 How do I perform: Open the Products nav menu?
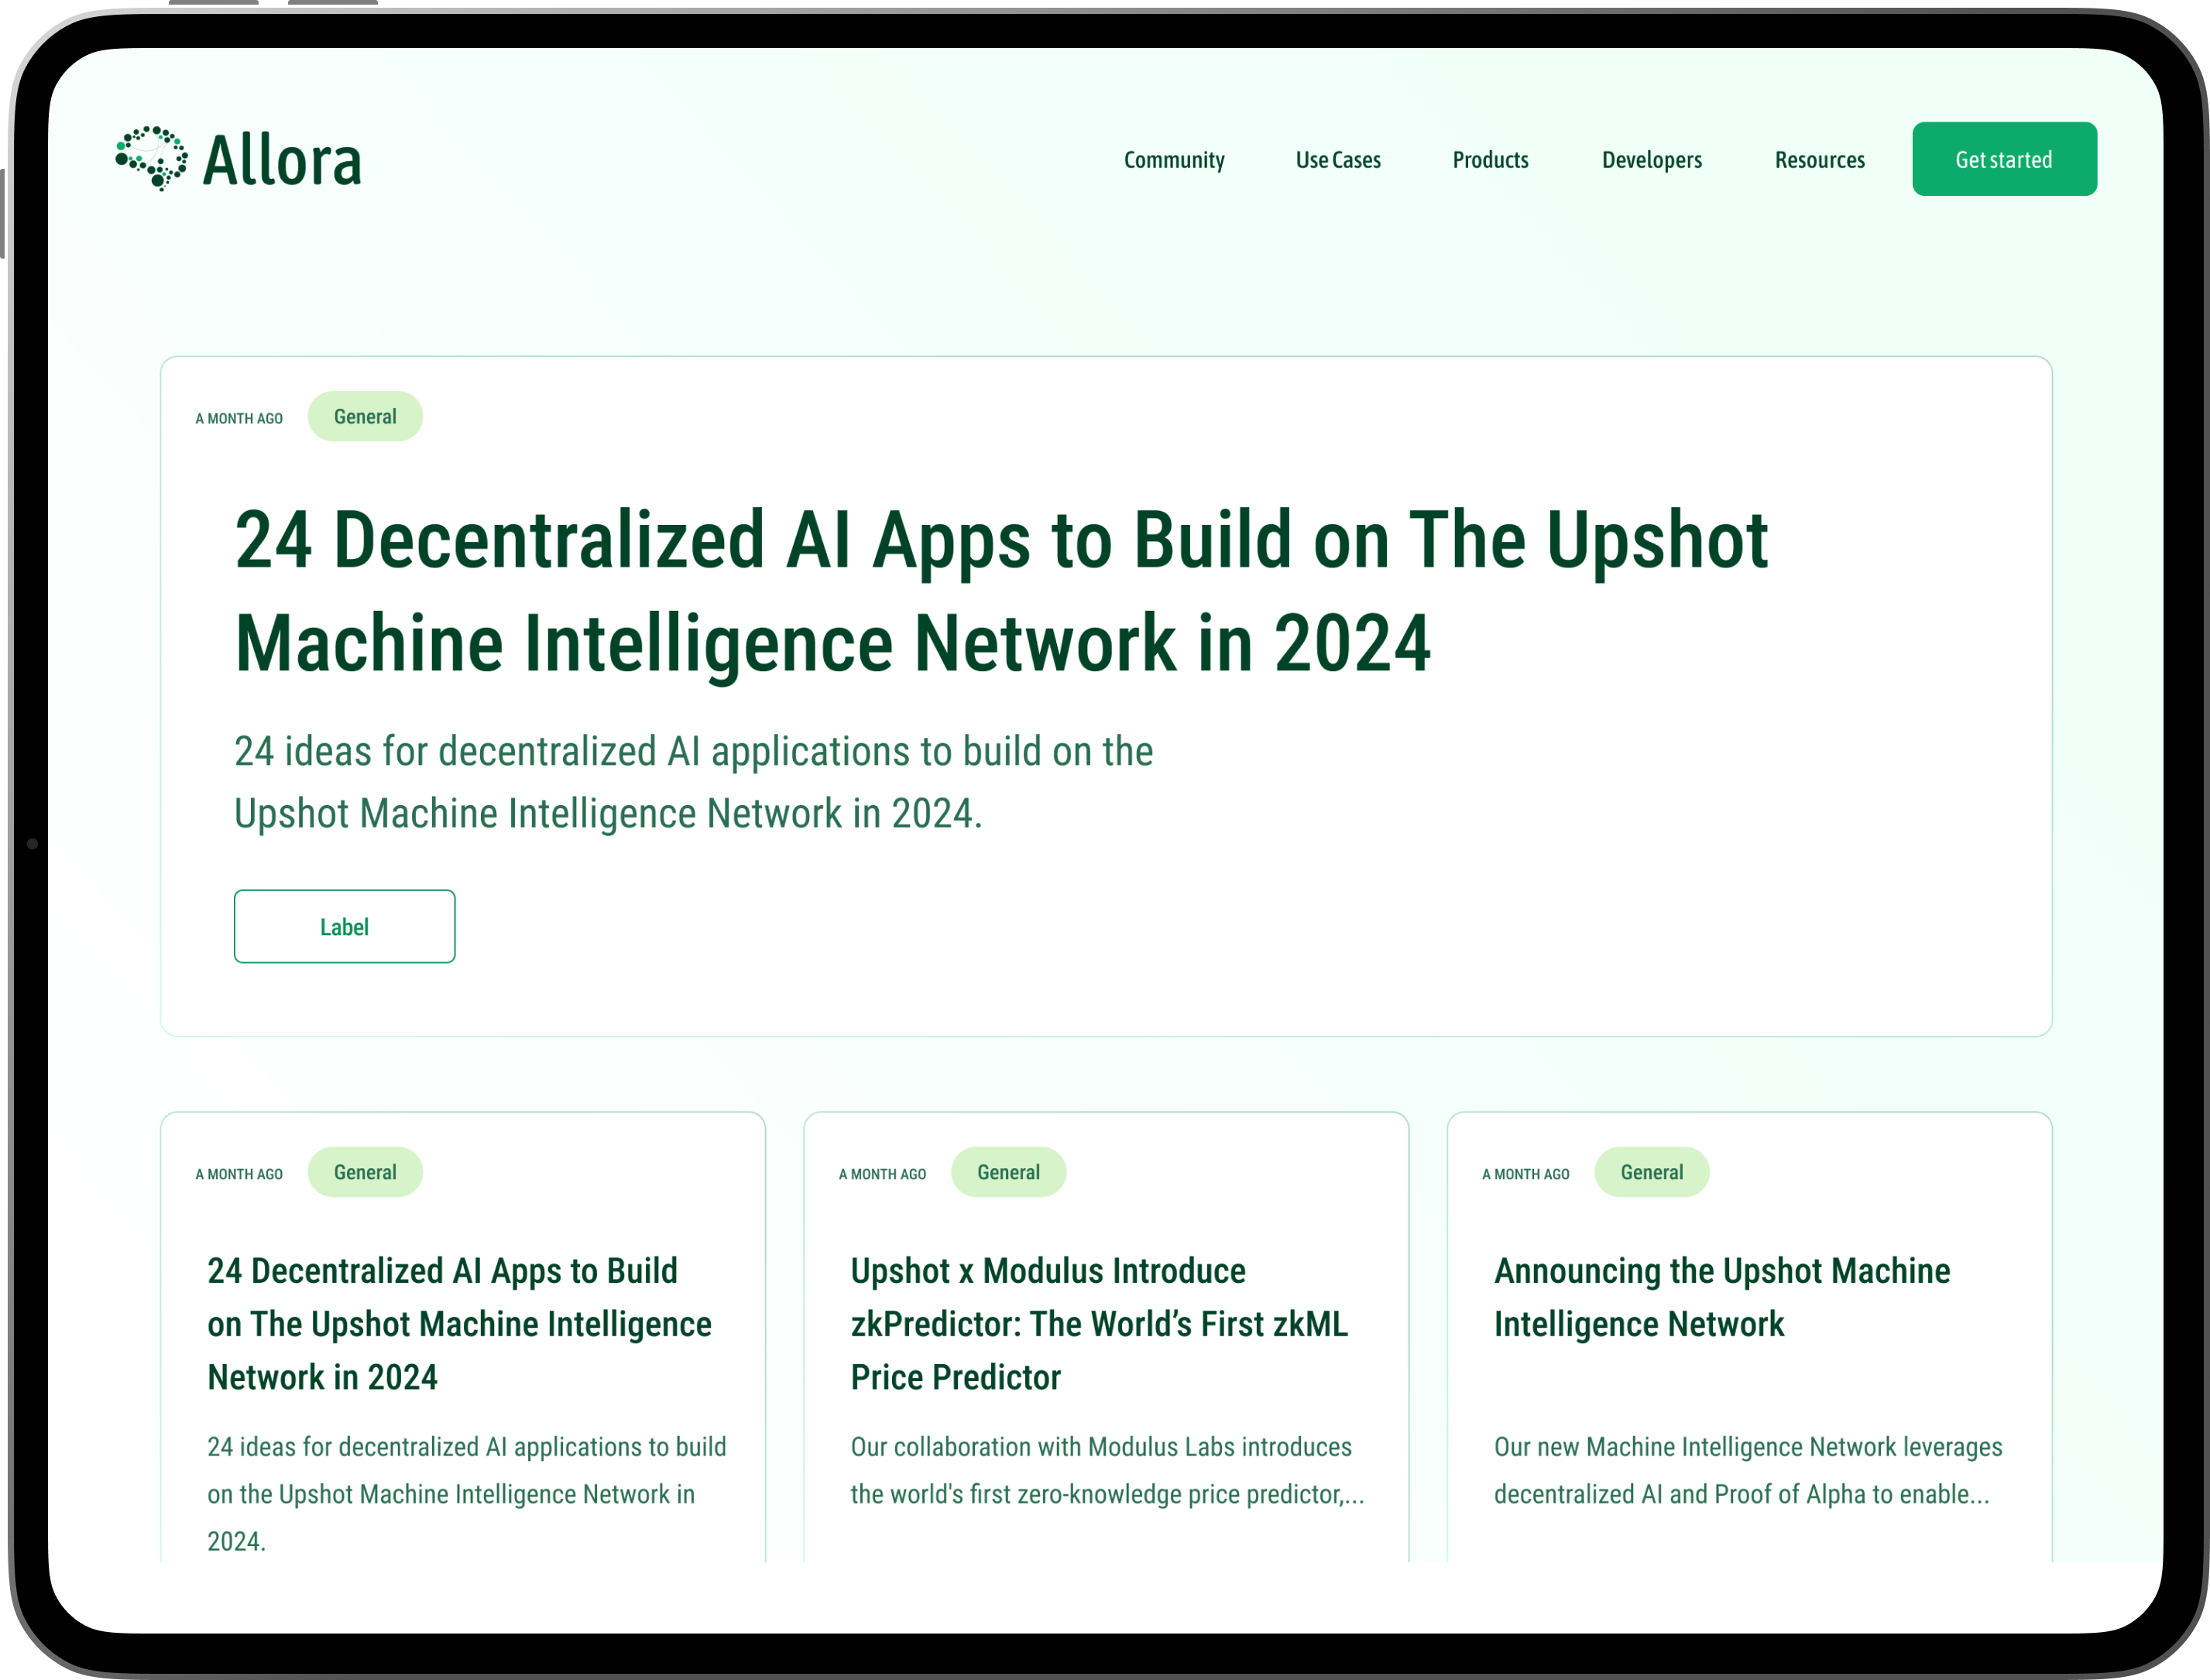1489,160
